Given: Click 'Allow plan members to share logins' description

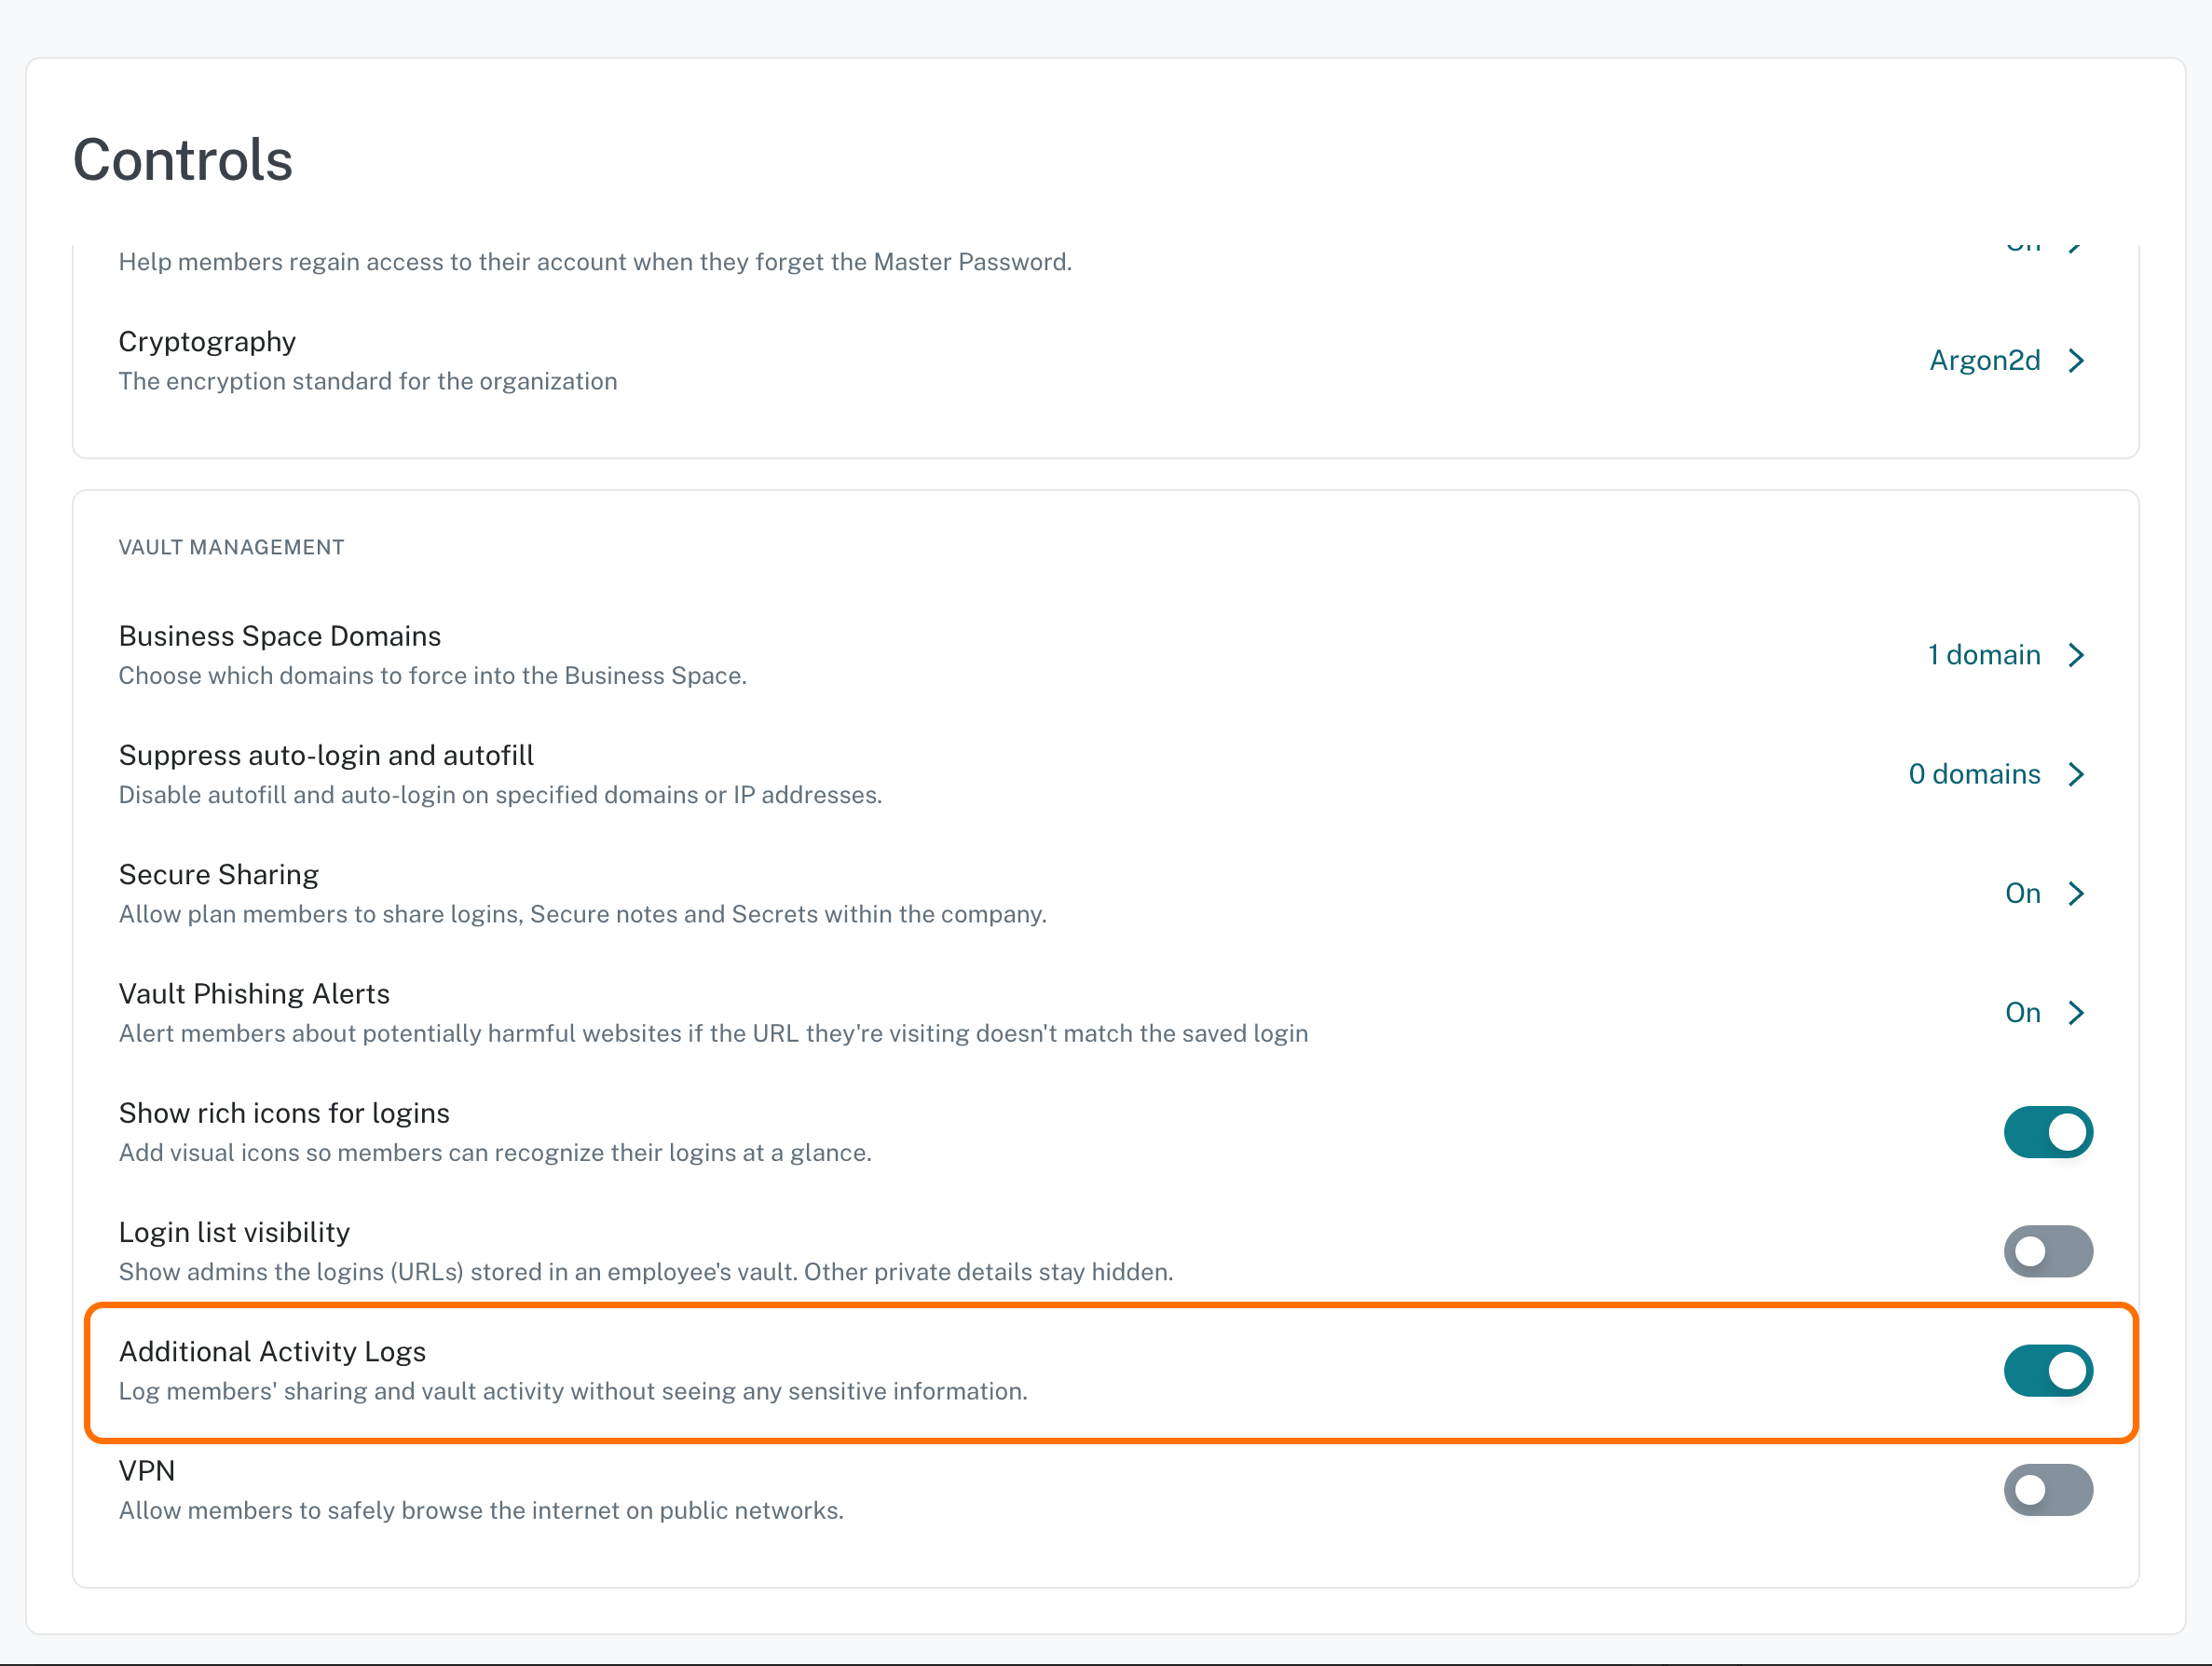Looking at the screenshot, I should click(583, 914).
